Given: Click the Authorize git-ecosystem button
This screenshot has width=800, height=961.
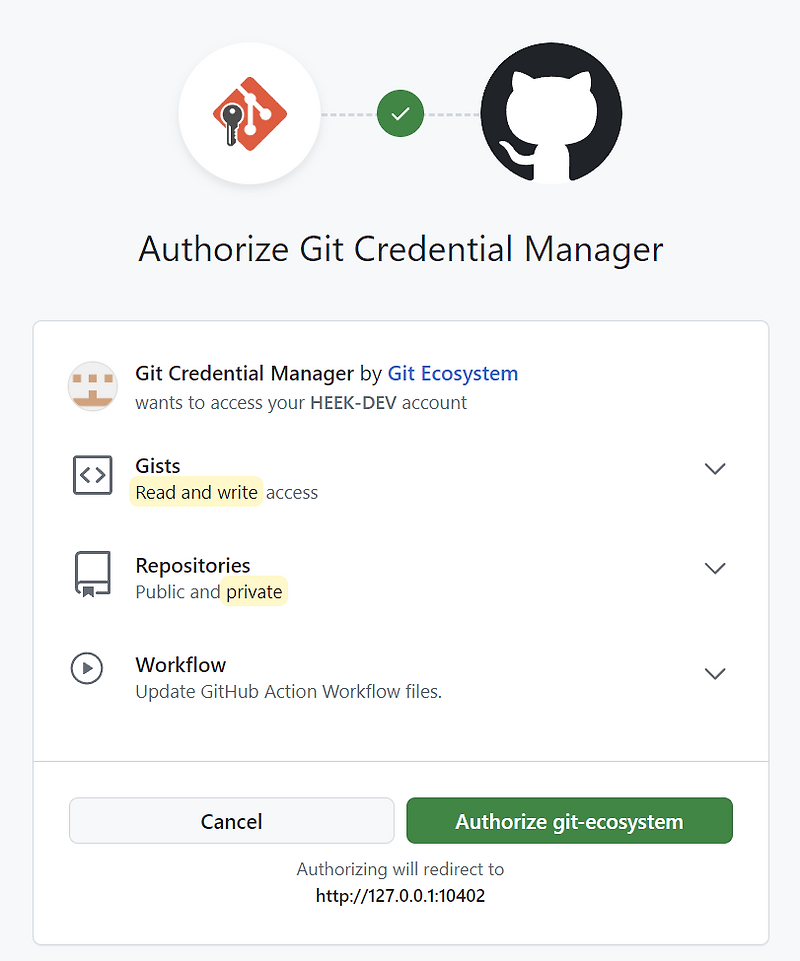Looking at the screenshot, I should (x=569, y=820).
